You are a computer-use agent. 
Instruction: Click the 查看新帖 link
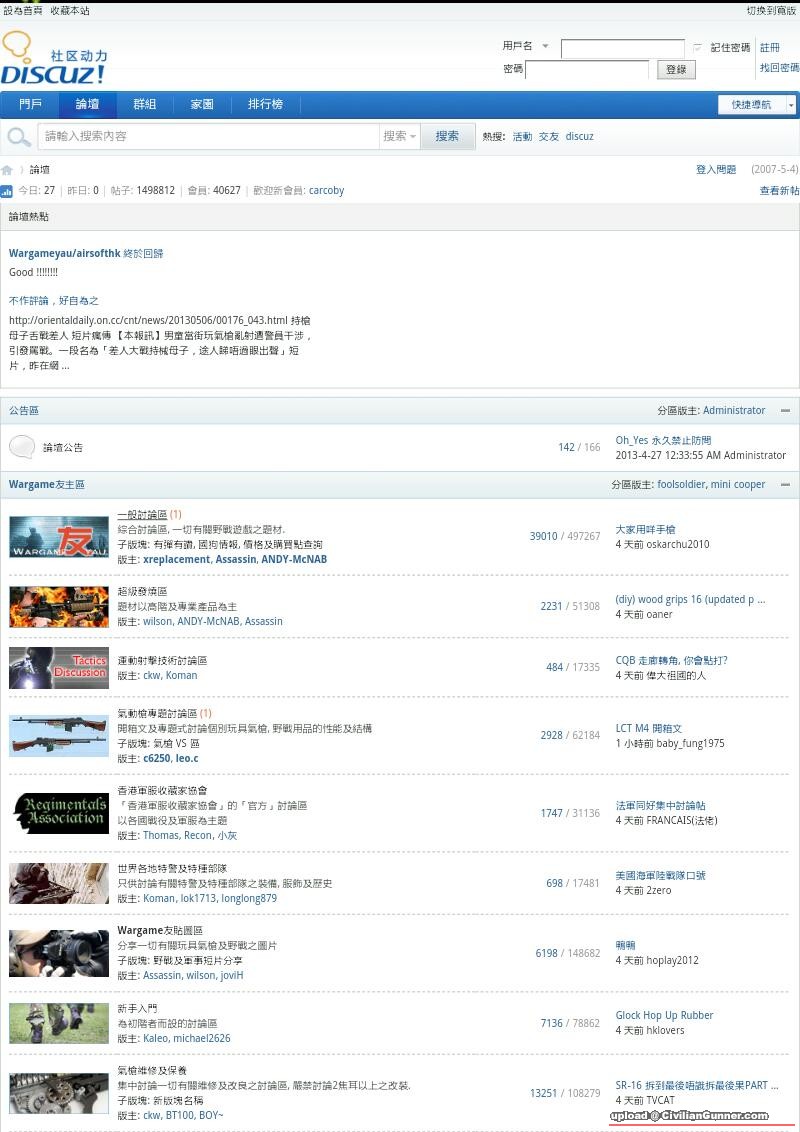(x=779, y=191)
